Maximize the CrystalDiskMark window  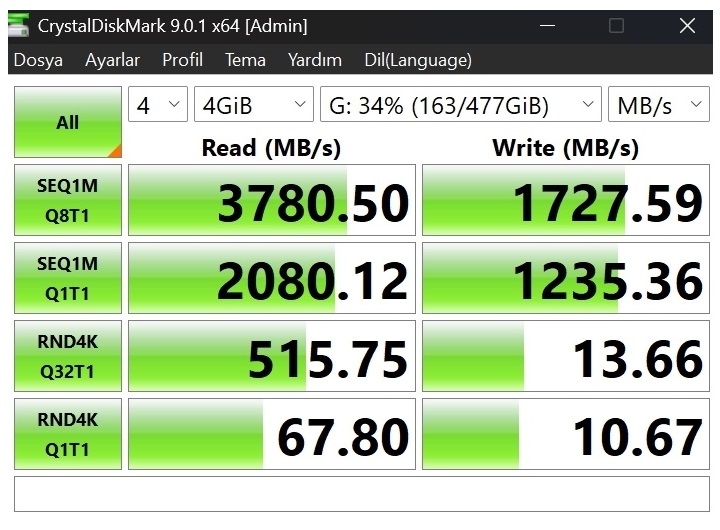tap(616, 25)
